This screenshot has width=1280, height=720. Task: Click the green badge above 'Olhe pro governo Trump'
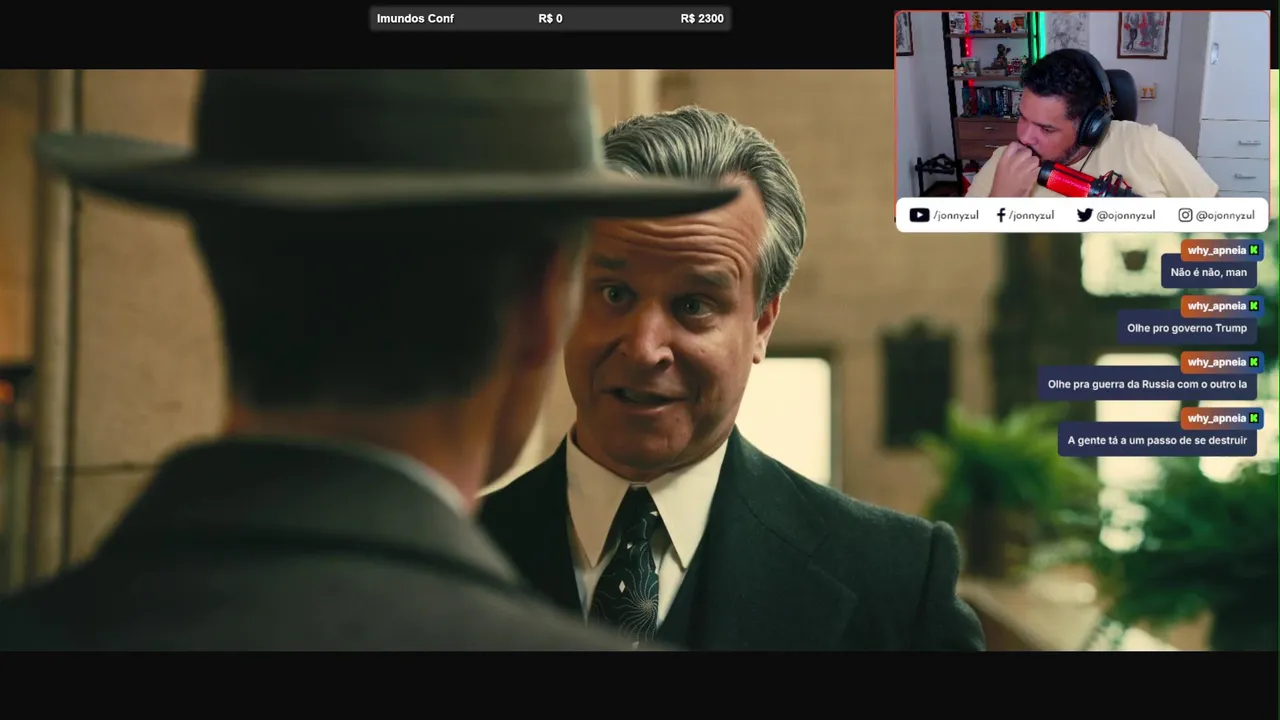coord(1254,306)
